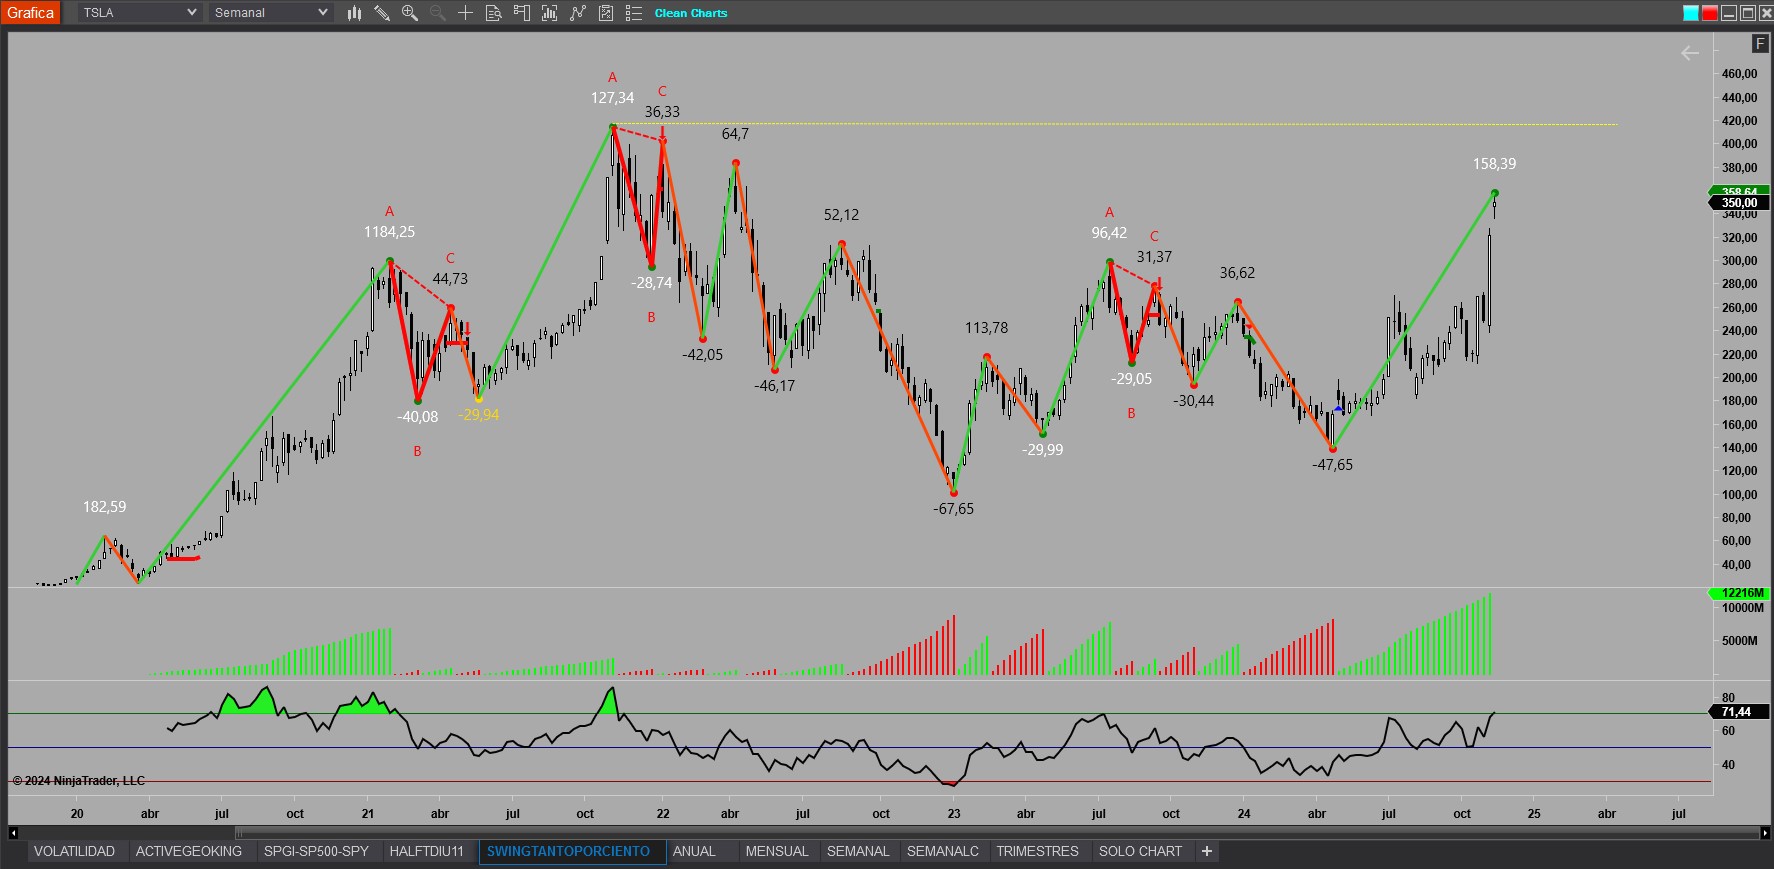Click the Grafica title label
Image resolution: width=1774 pixels, height=869 pixels.
point(31,13)
